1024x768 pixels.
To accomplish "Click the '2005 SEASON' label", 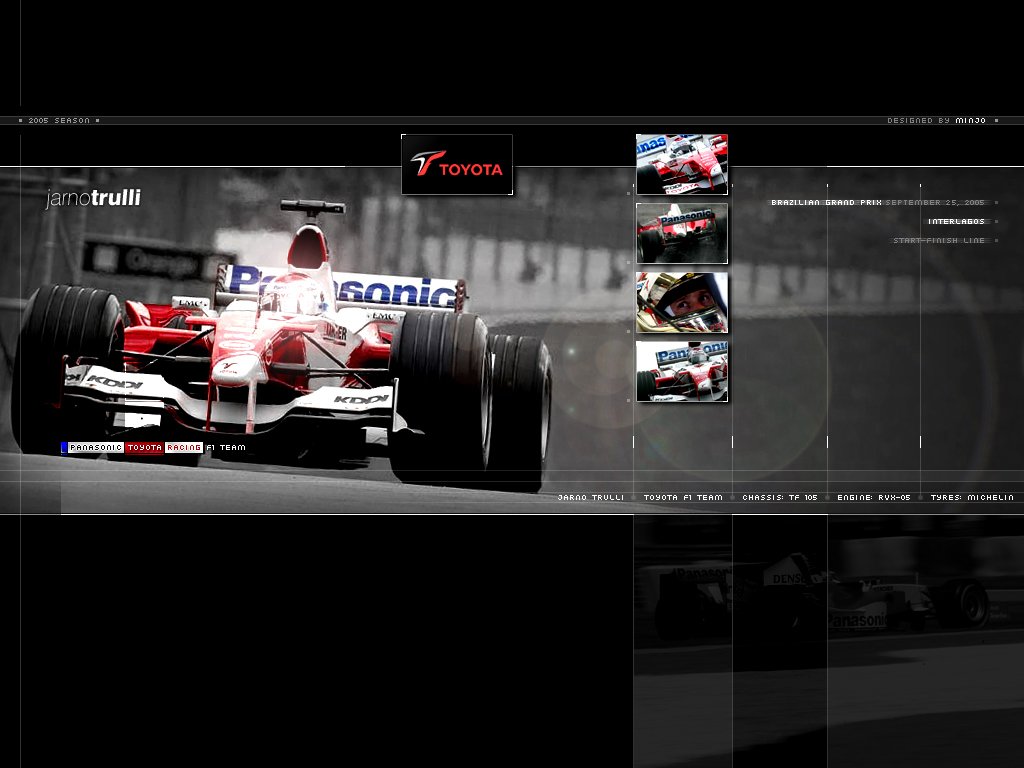I will tap(59, 121).
